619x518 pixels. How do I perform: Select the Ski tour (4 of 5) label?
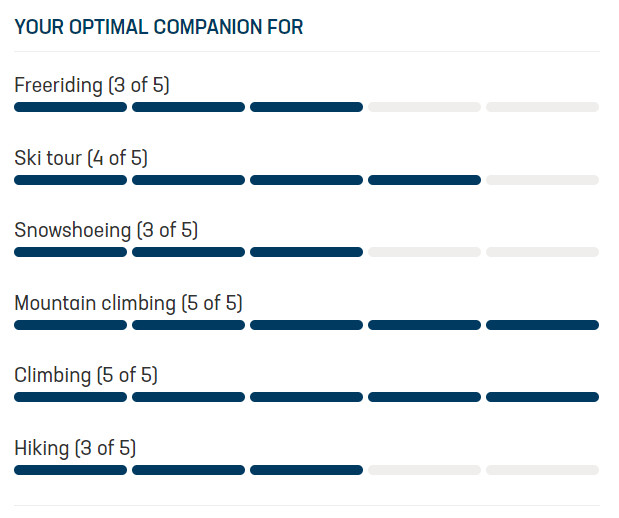[x=81, y=158]
